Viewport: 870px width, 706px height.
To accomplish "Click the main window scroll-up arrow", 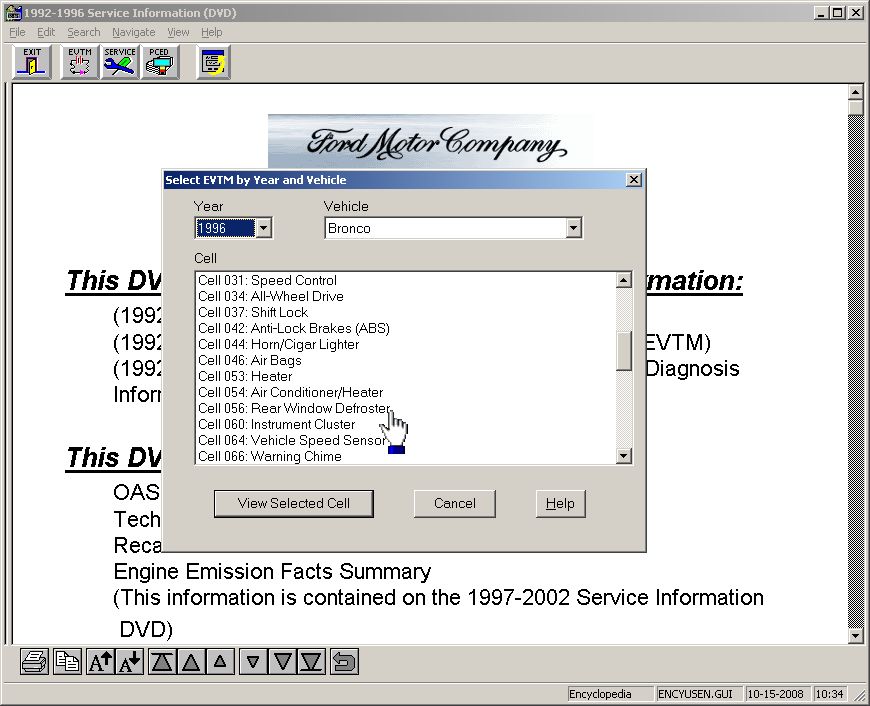I will 856,92.
